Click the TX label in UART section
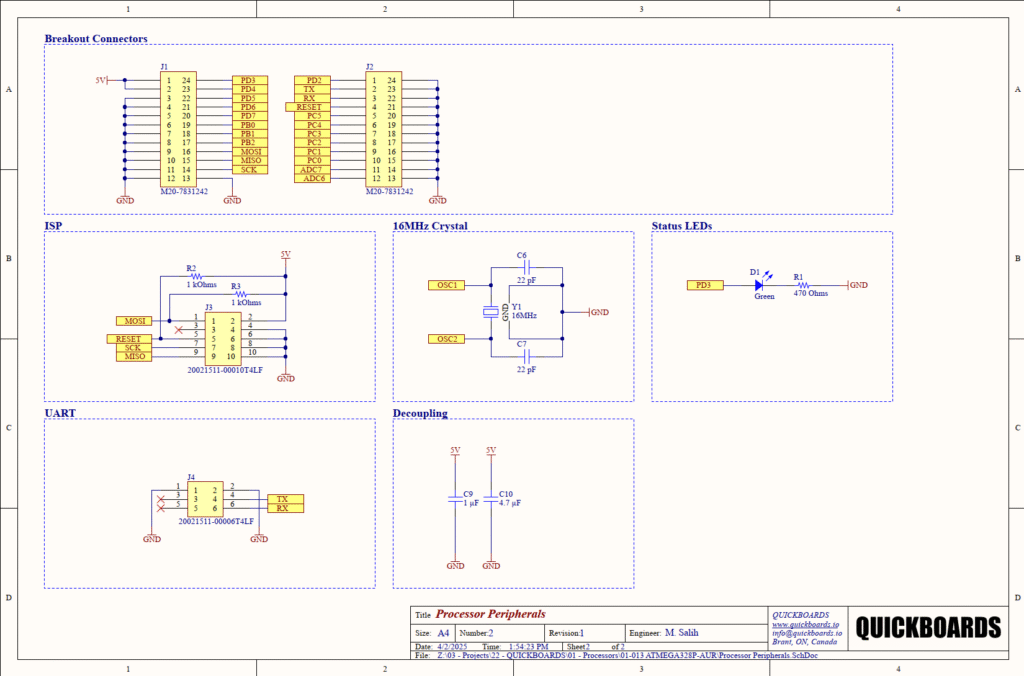Image resolution: width=1024 pixels, height=676 pixels. pos(283,498)
